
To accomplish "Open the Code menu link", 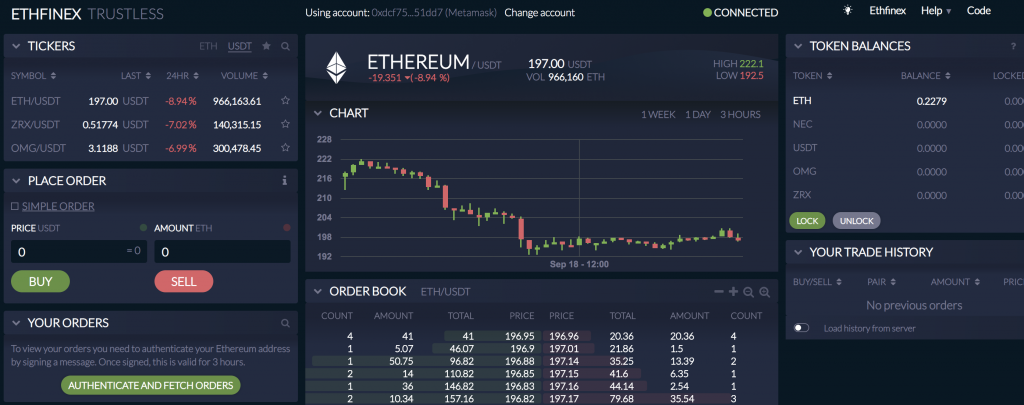I will point(978,10).
